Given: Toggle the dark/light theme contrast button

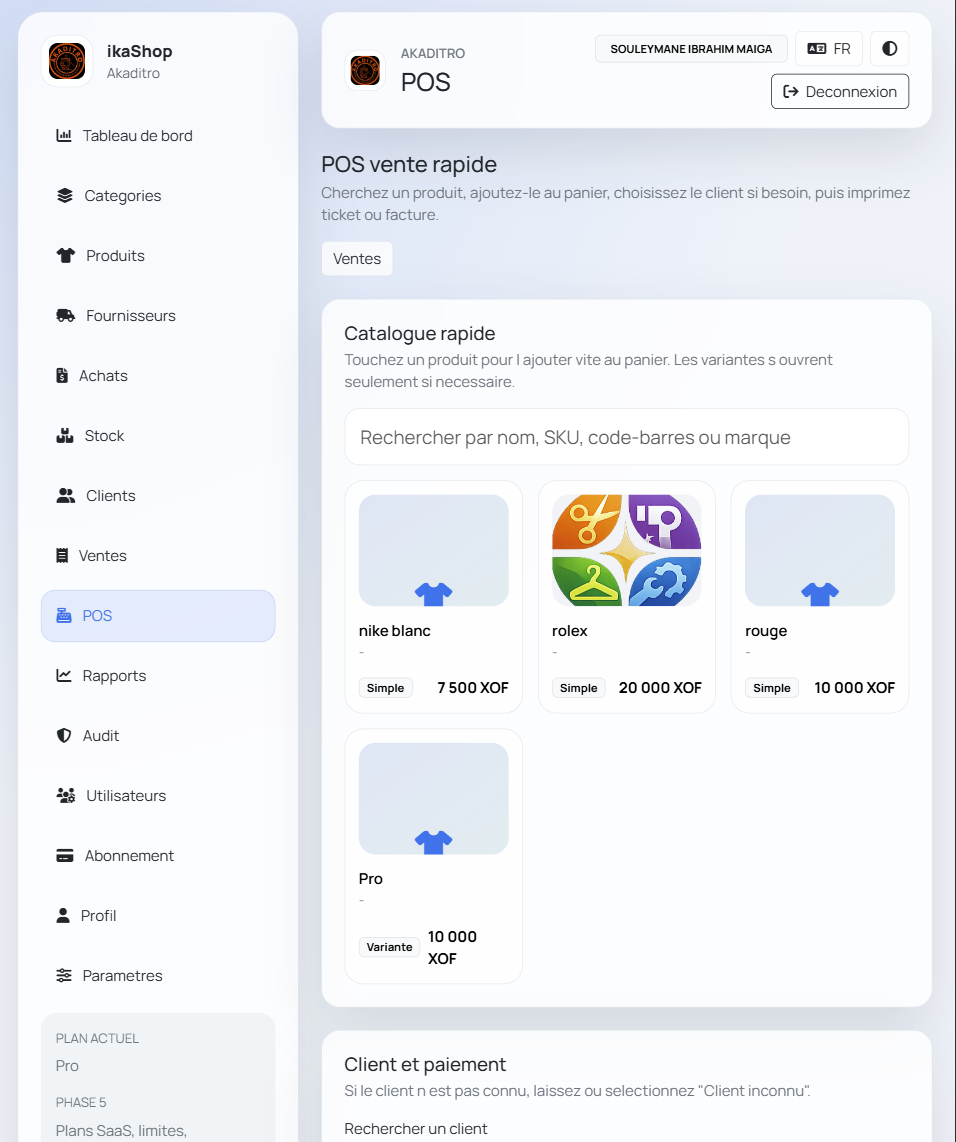Looking at the screenshot, I should tap(889, 49).
